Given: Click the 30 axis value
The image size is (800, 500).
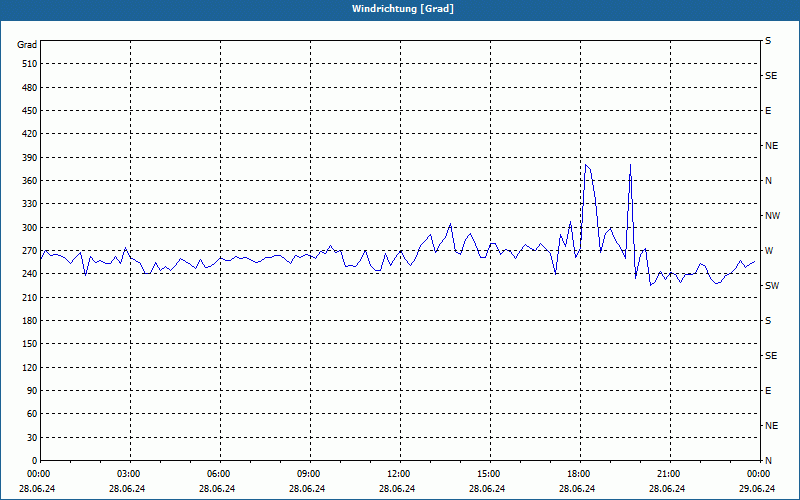Looking at the screenshot, I should pyautogui.click(x=32, y=438).
